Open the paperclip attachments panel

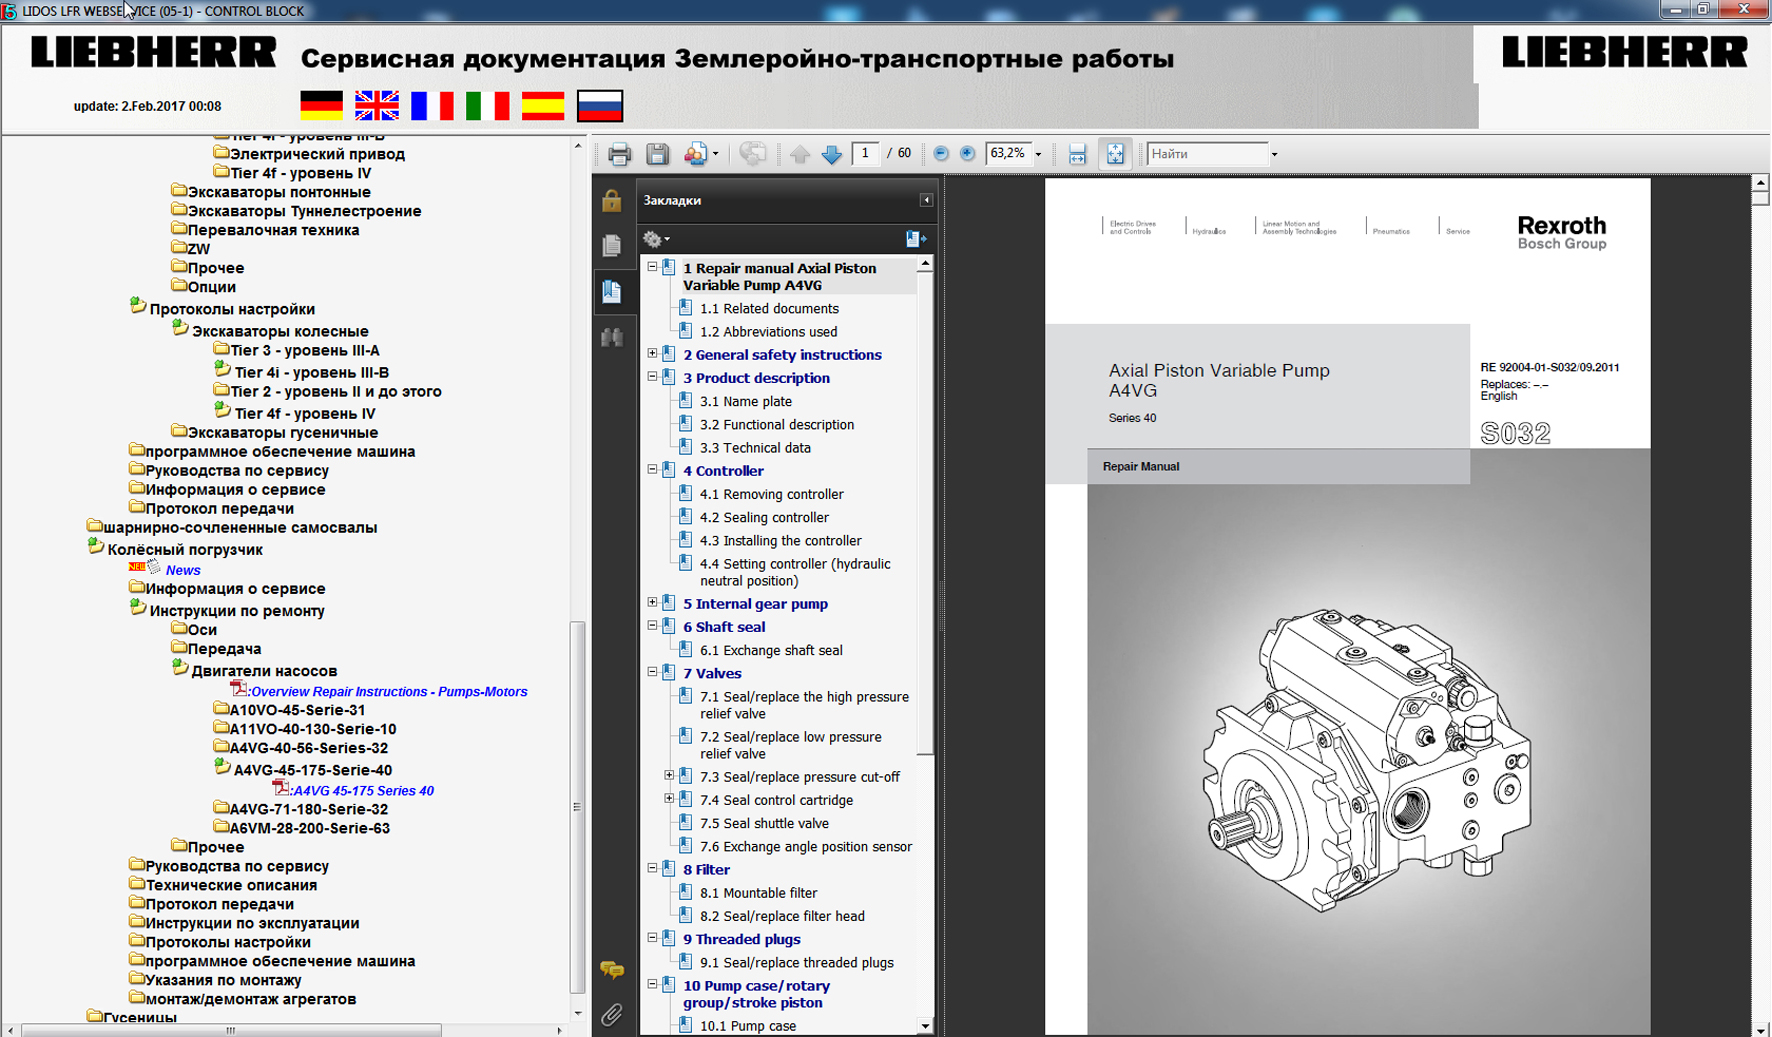pos(612,1015)
